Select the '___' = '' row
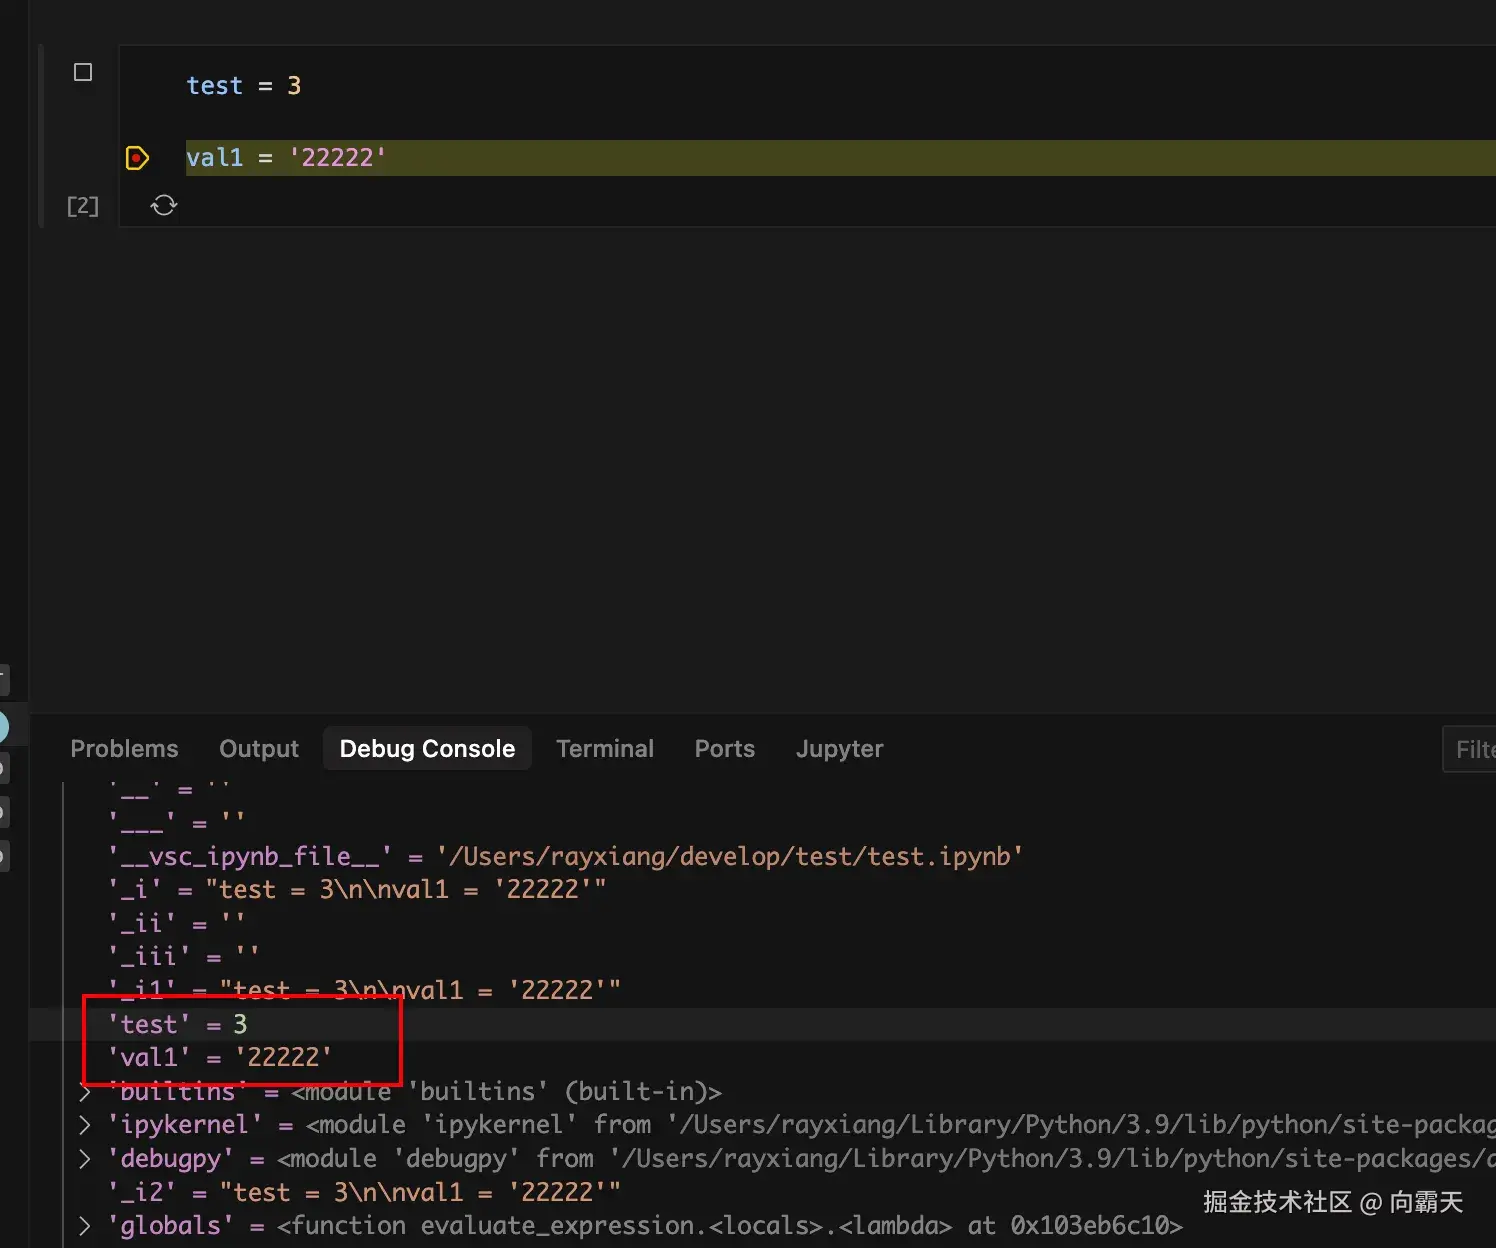This screenshot has height=1248, width=1496. pyautogui.click(x=177, y=822)
